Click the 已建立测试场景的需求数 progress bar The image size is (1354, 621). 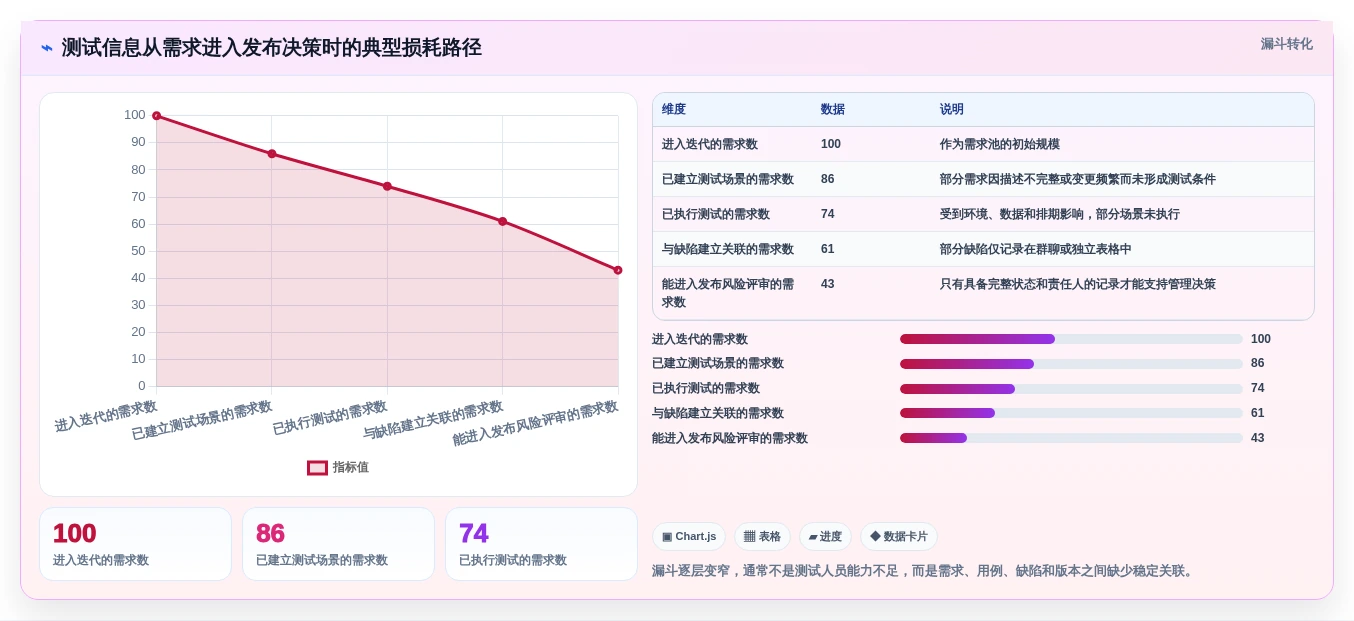[1071, 364]
